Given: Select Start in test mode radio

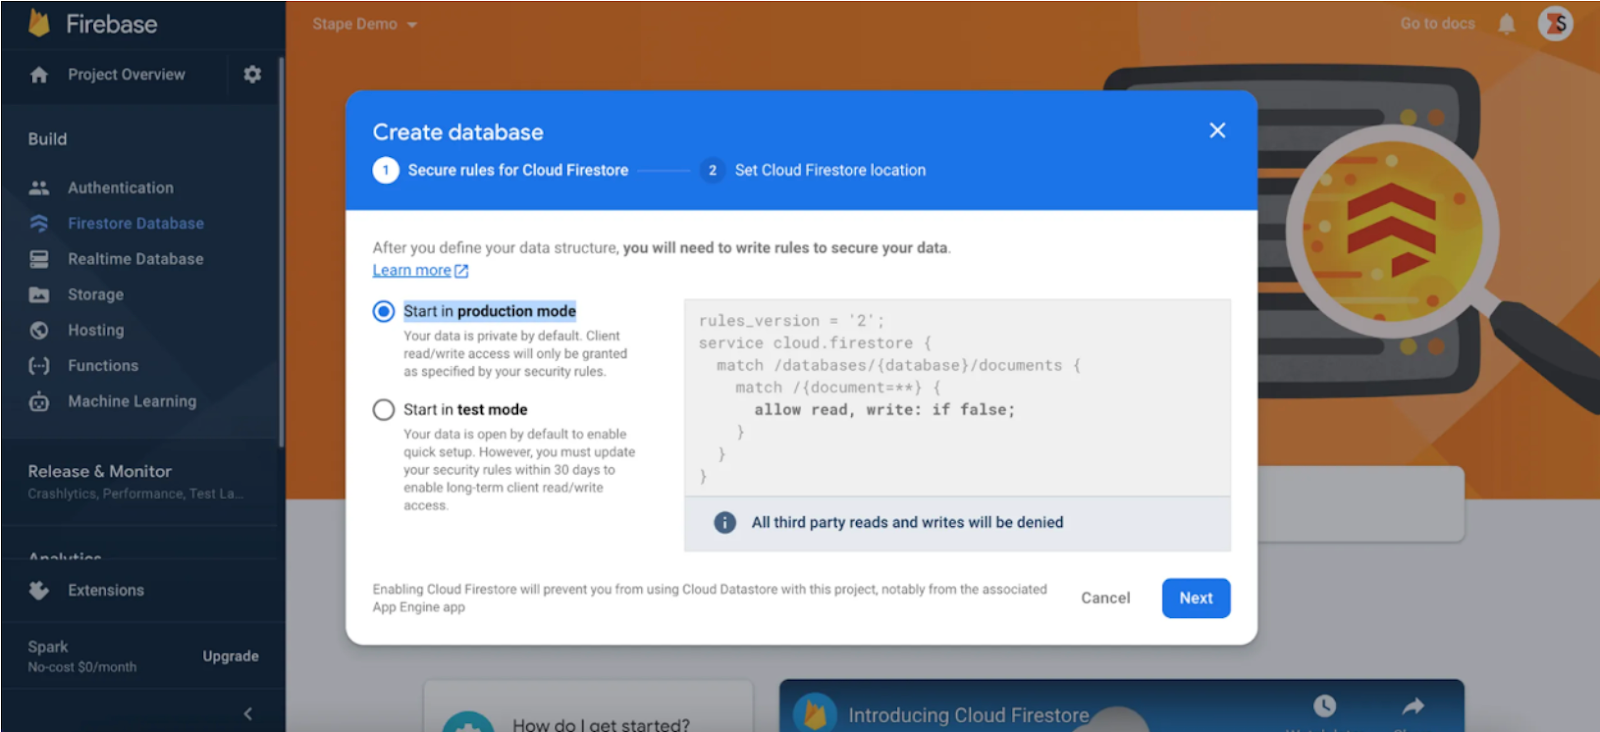Looking at the screenshot, I should click(384, 410).
